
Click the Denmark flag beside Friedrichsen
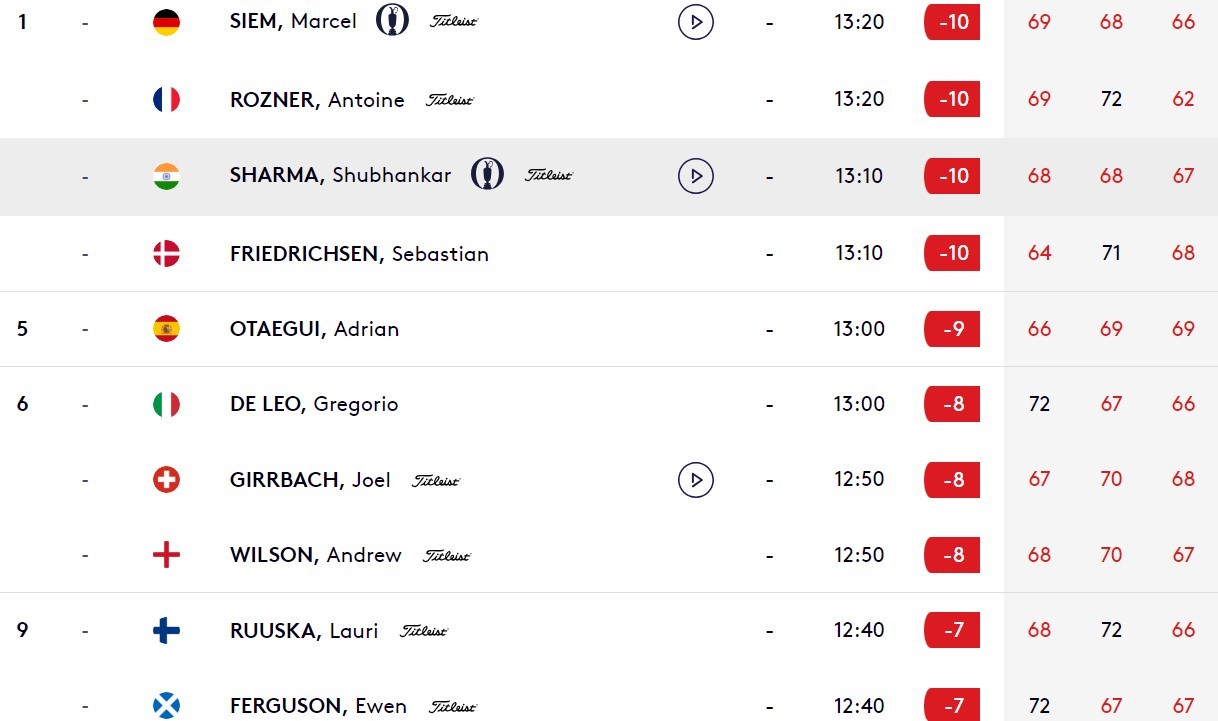(166, 253)
